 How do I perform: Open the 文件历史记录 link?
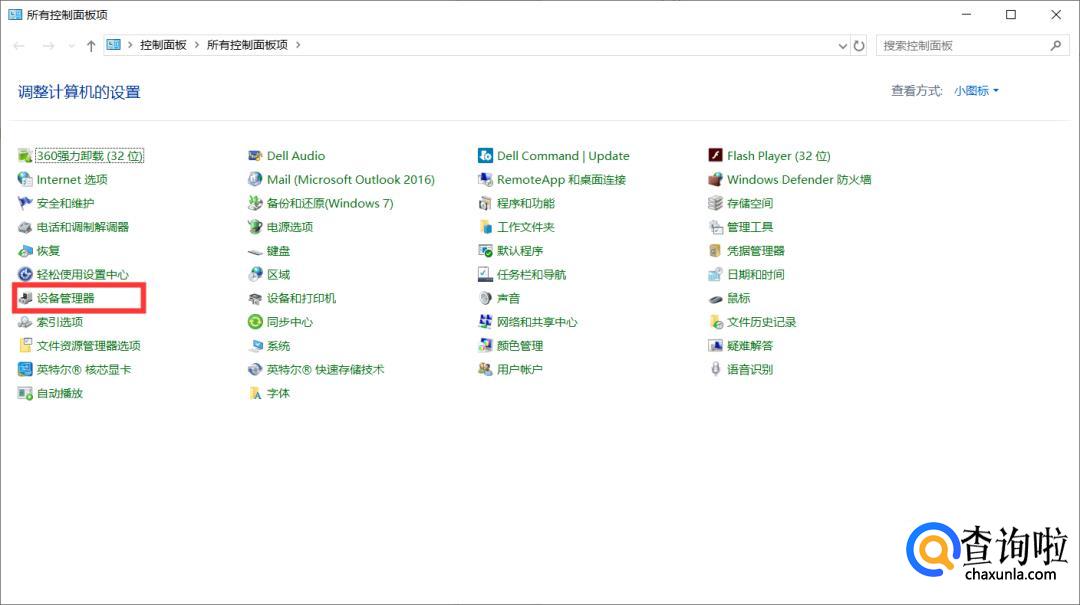[761, 322]
